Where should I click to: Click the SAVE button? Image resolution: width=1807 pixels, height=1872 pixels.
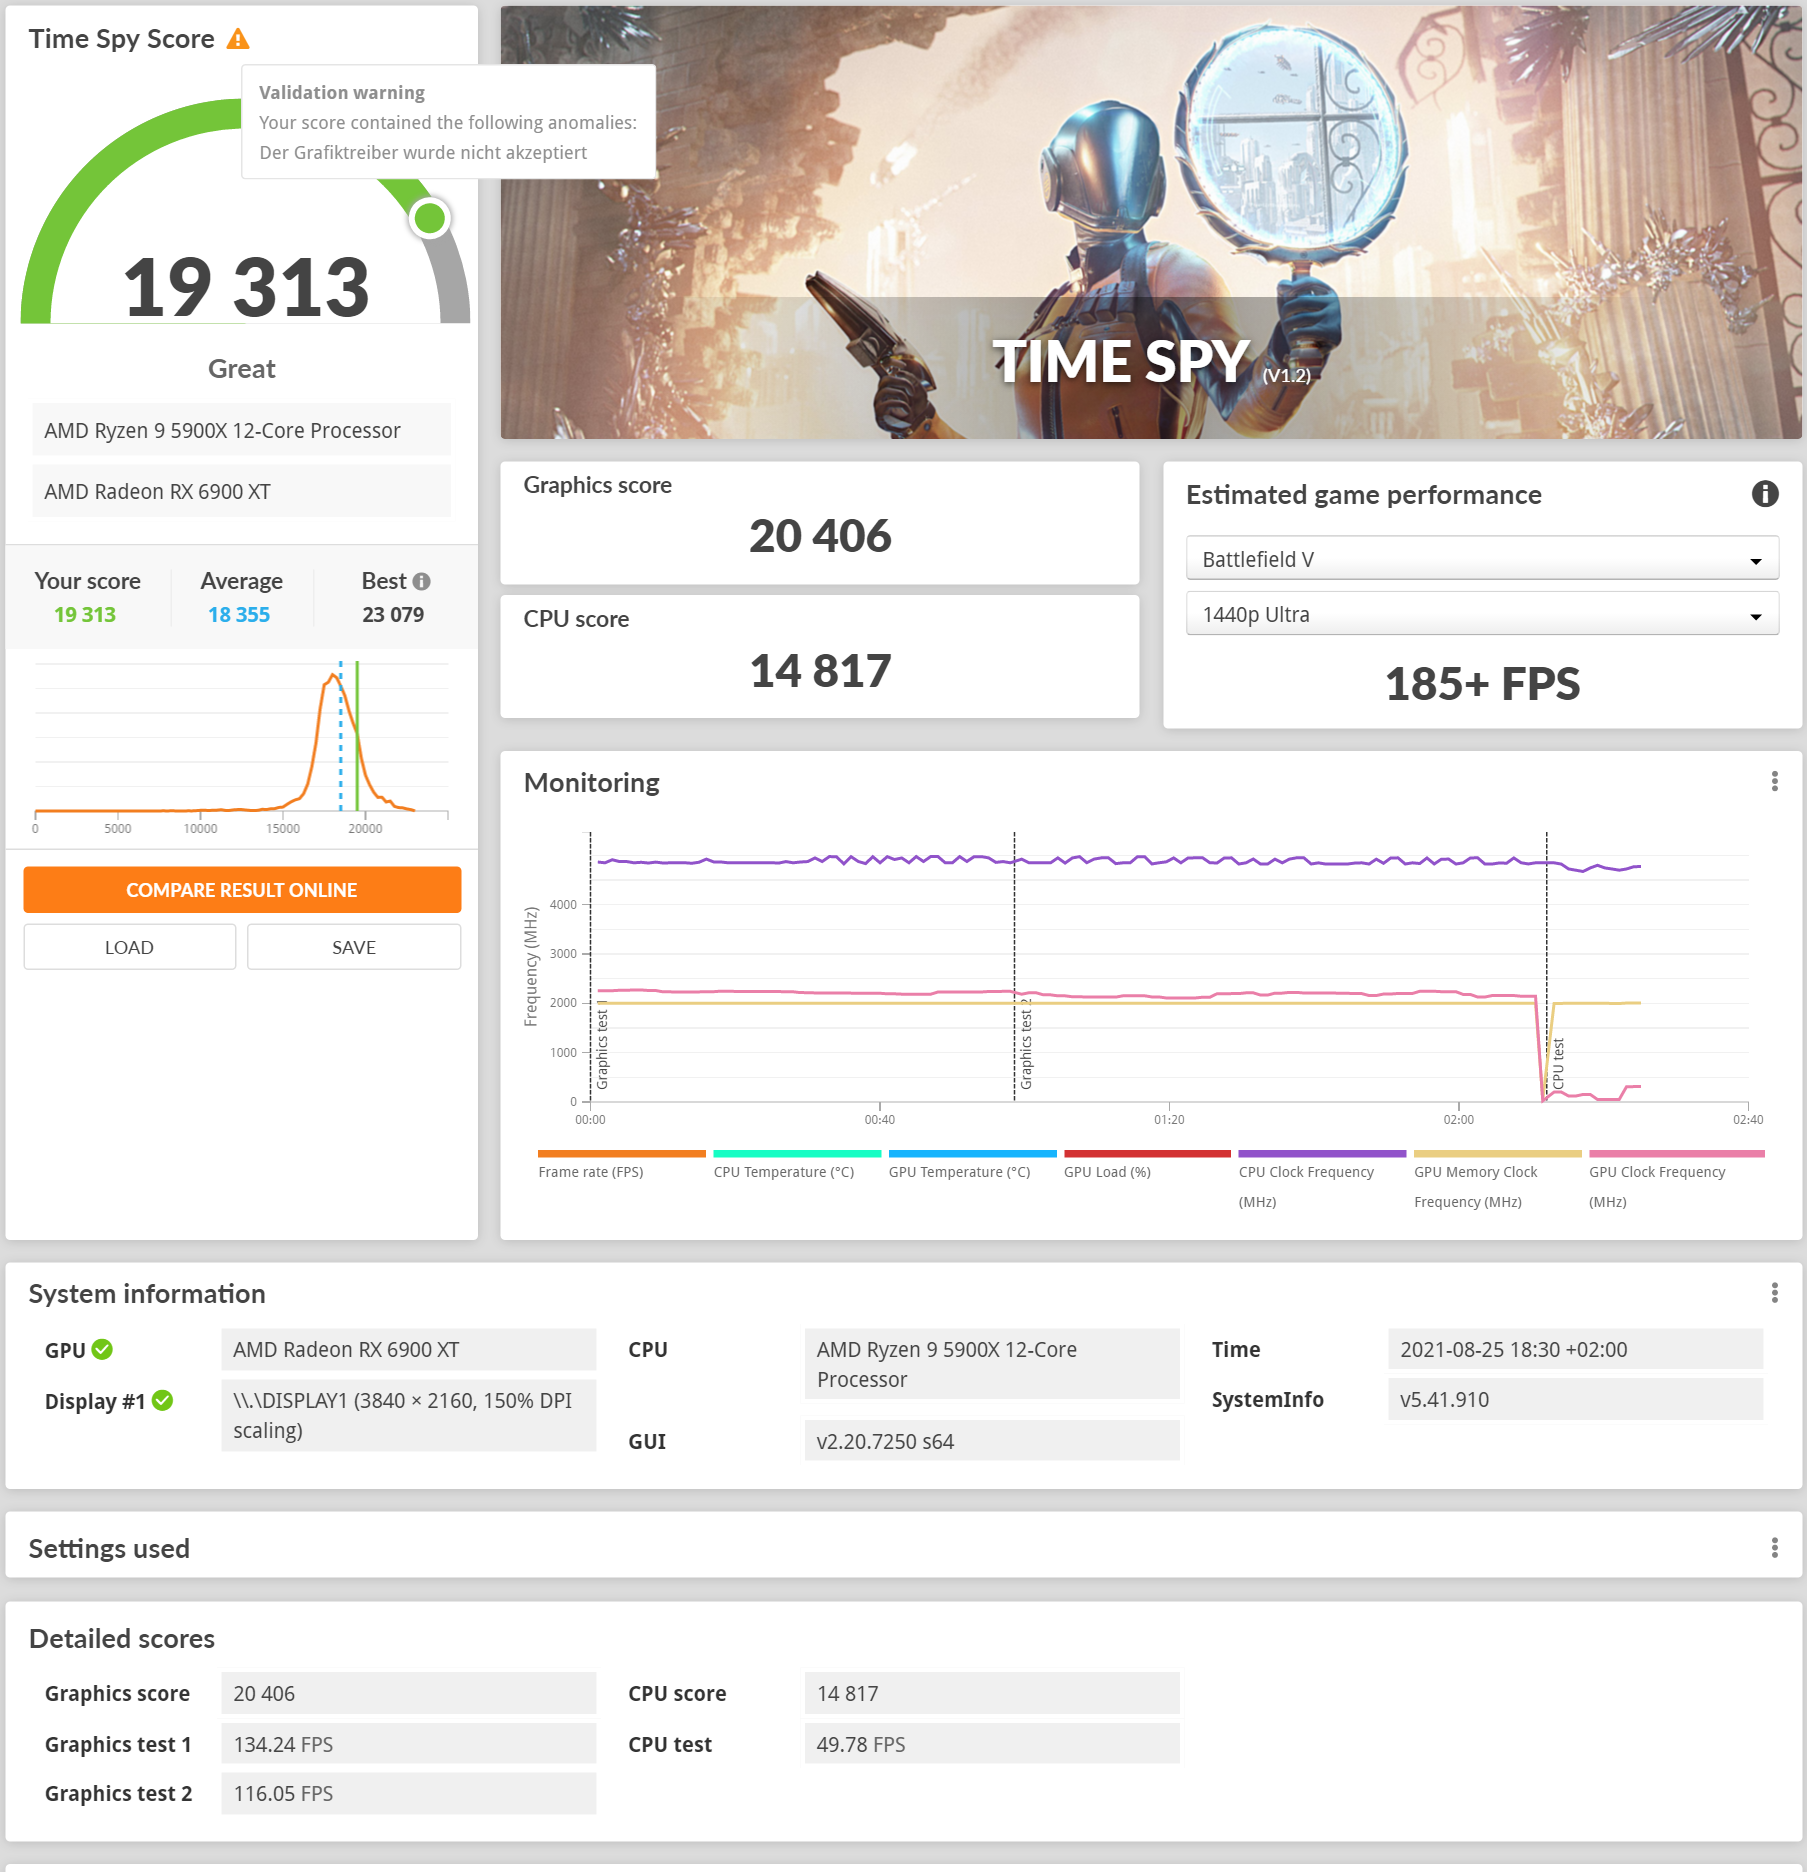[x=354, y=947]
